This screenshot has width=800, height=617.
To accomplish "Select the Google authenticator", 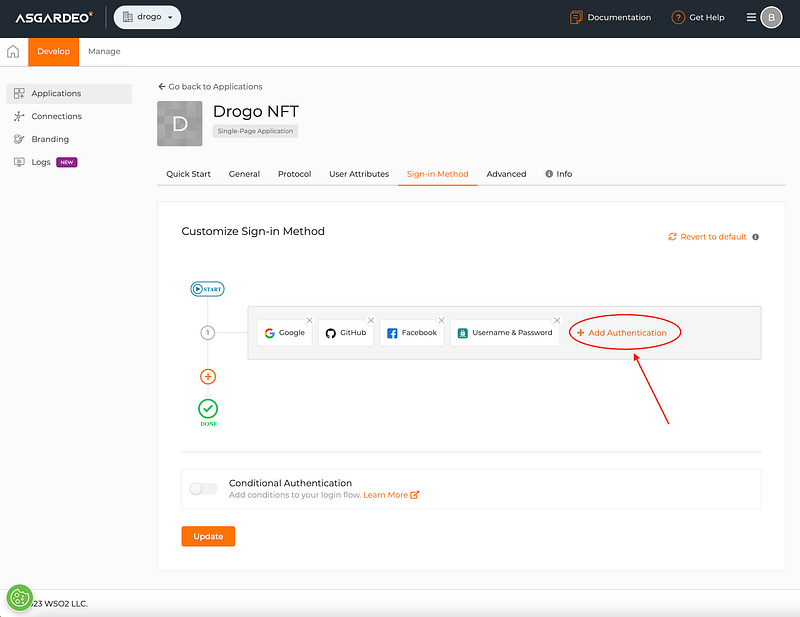I will tap(285, 333).
